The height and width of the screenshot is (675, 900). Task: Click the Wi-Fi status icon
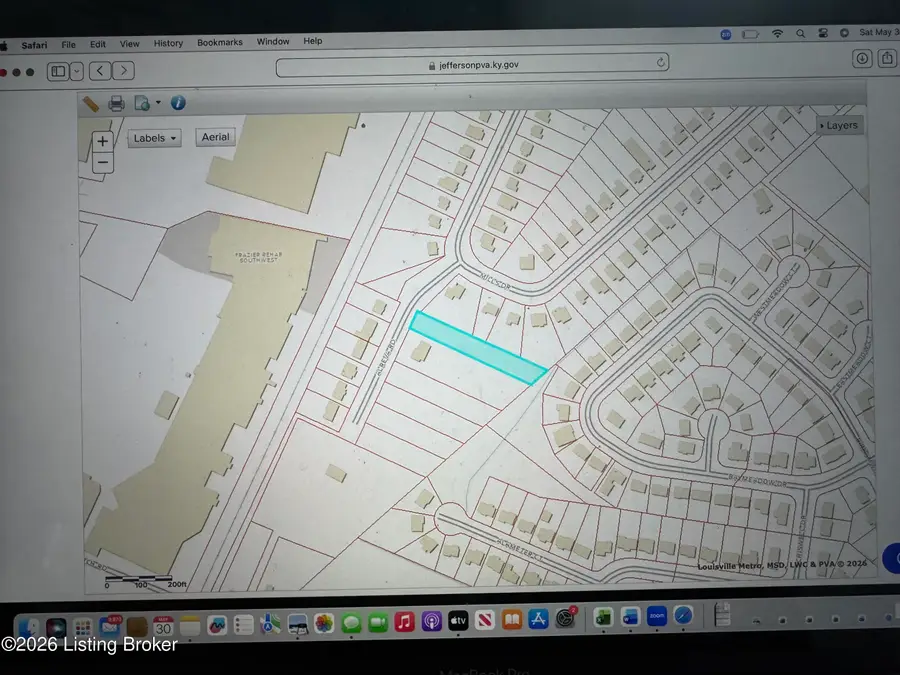(777, 34)
